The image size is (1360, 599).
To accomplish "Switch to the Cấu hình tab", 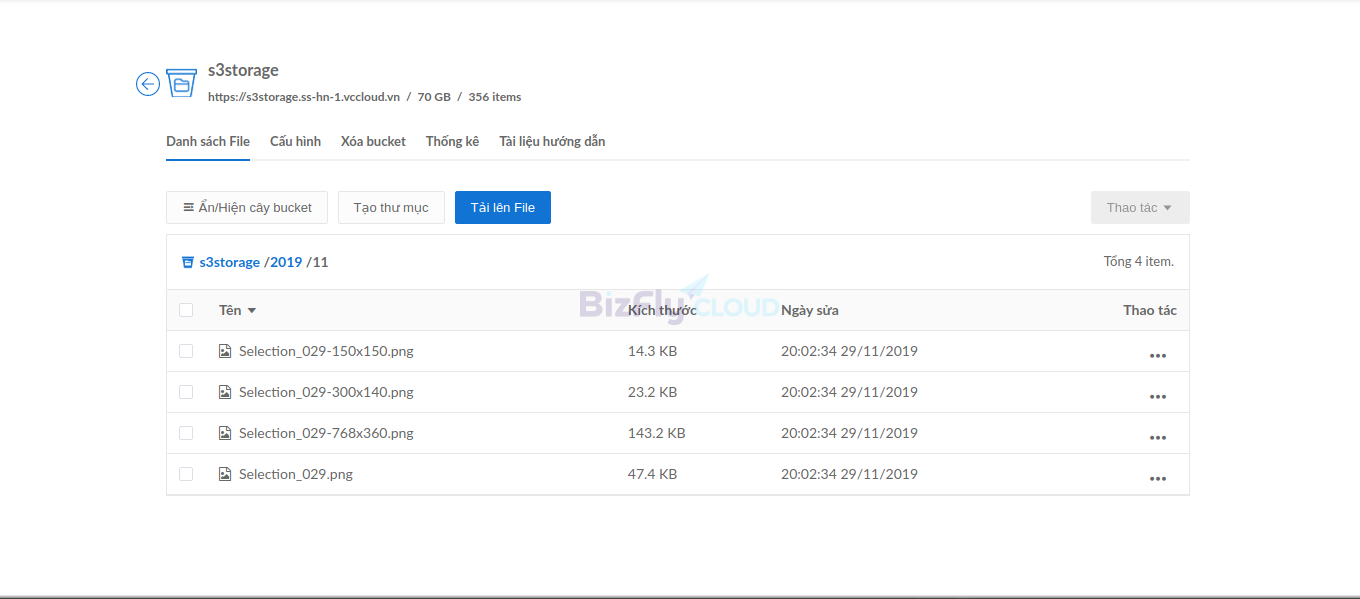I will tap(295, 141).
